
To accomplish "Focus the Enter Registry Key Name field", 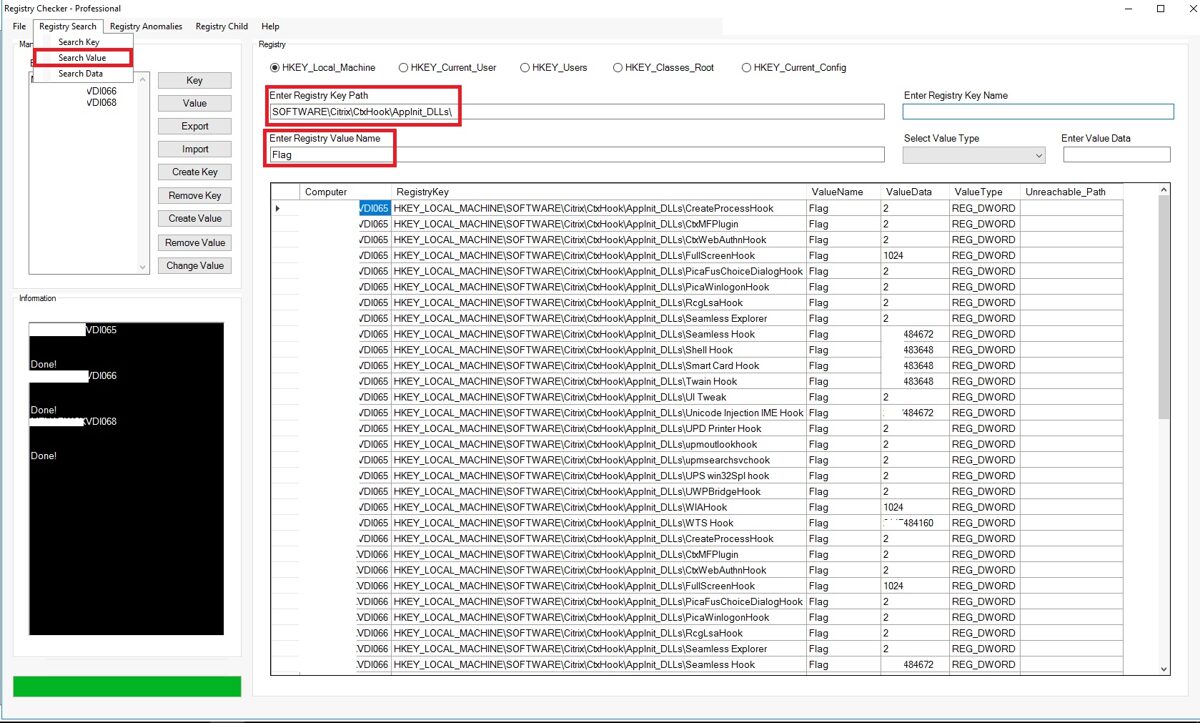I will (x=1038, y=112).
